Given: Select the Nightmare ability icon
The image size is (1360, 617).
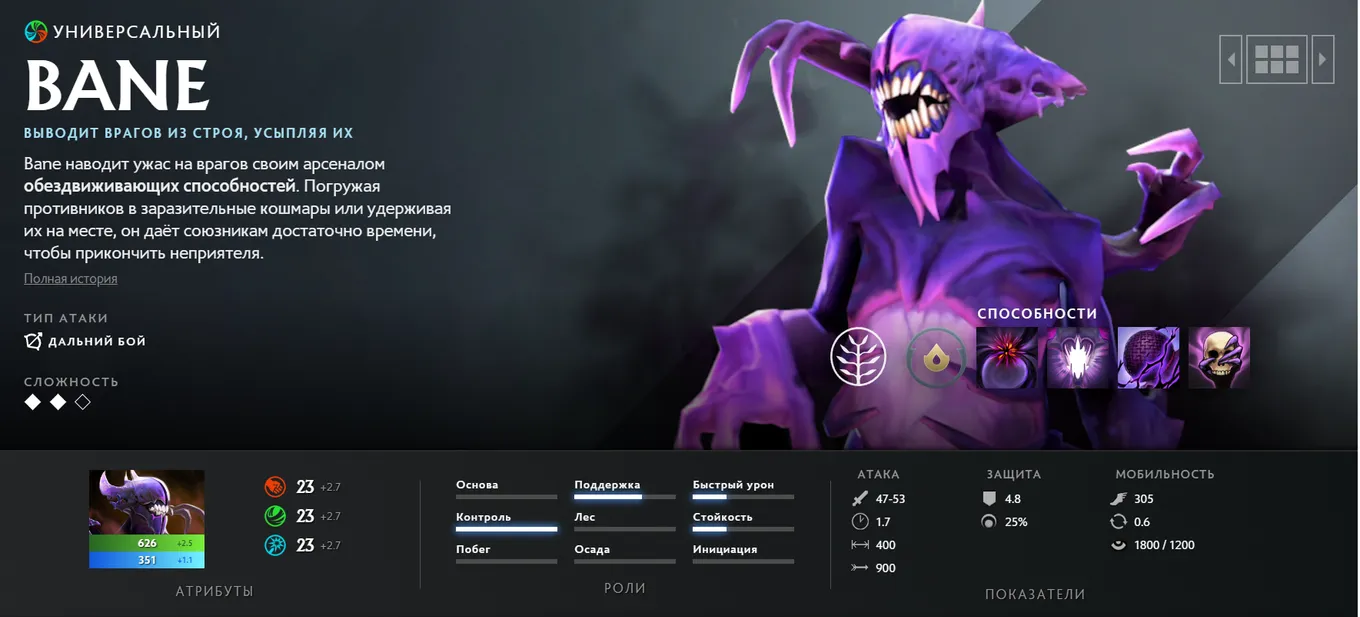Looking at the screenshot, I should tap(1148, 358).
